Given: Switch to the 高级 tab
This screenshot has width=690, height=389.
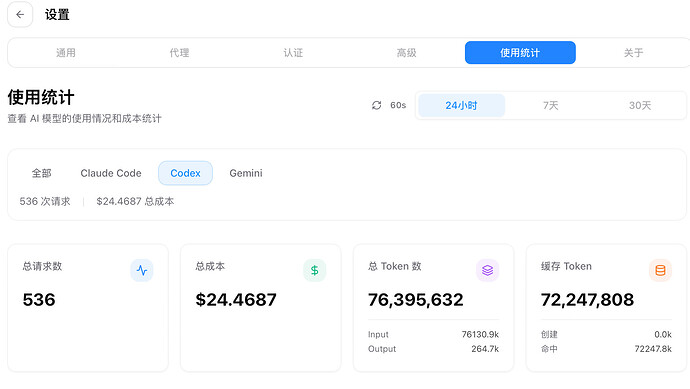Looking at the screenshot, I should click(x=406, y=53).
